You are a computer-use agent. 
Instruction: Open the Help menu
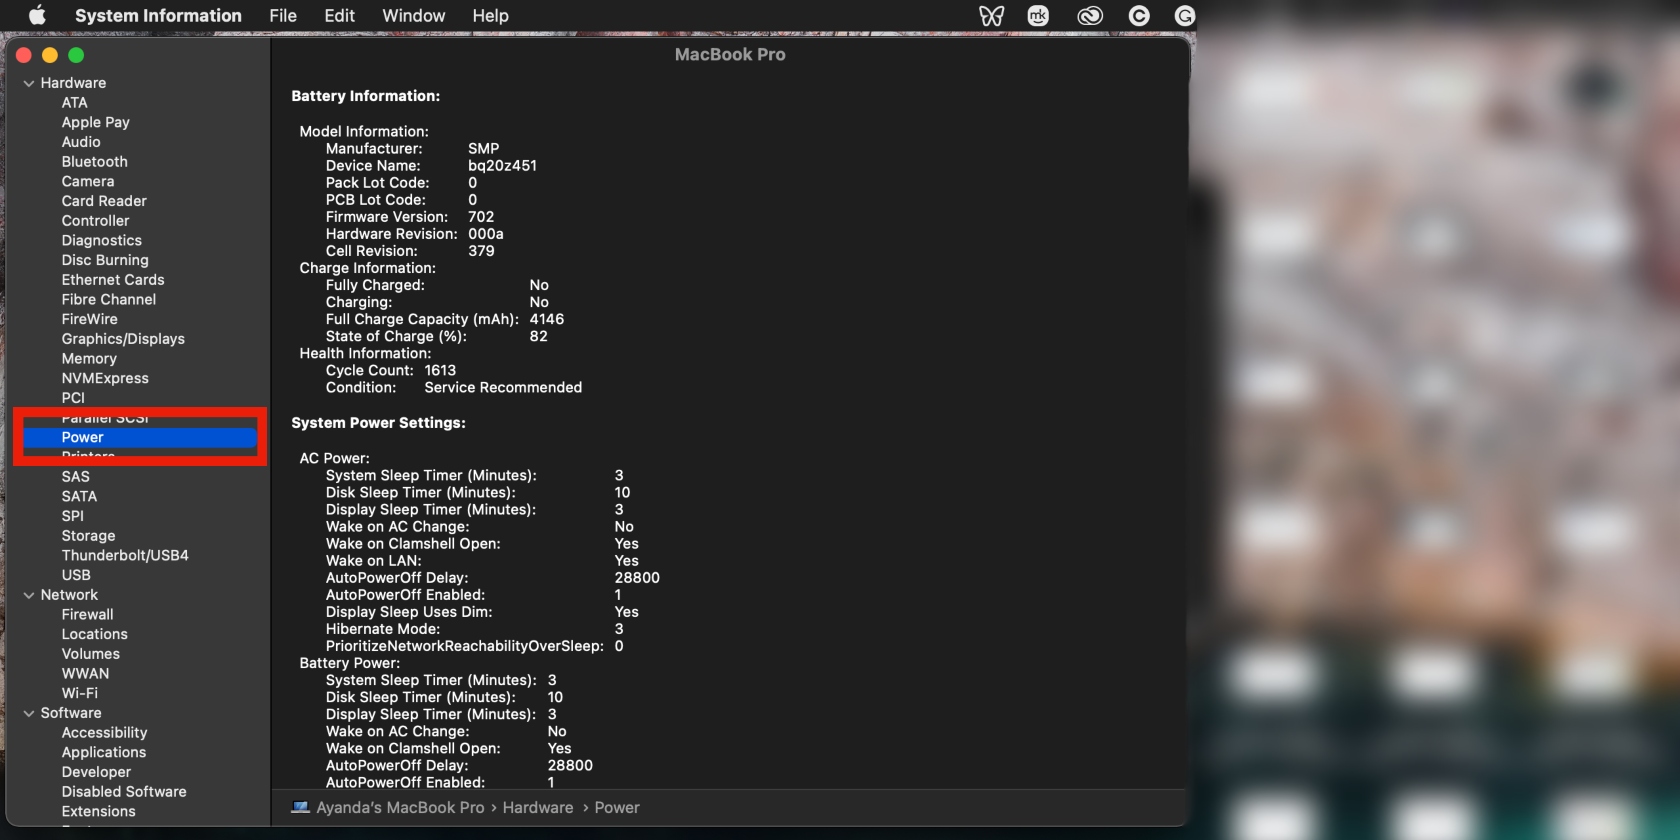490,15
